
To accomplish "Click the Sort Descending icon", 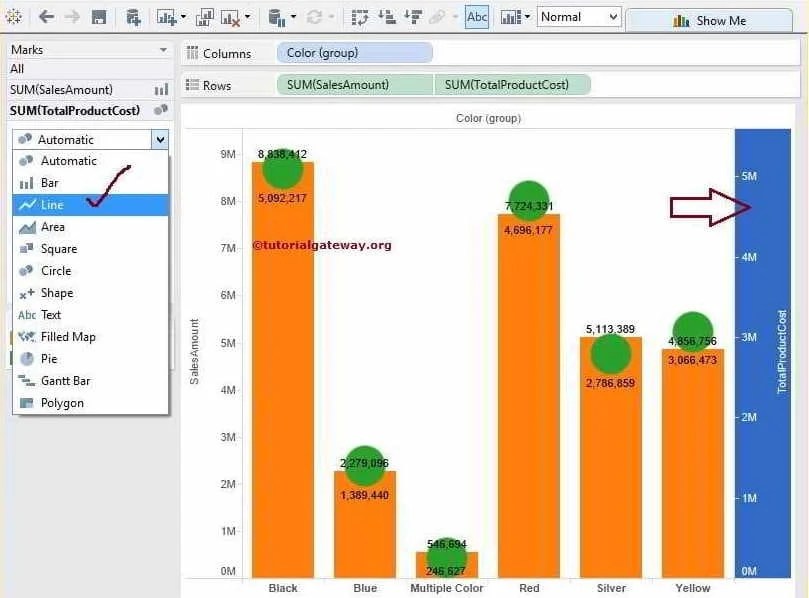I will tap(411, 17).
